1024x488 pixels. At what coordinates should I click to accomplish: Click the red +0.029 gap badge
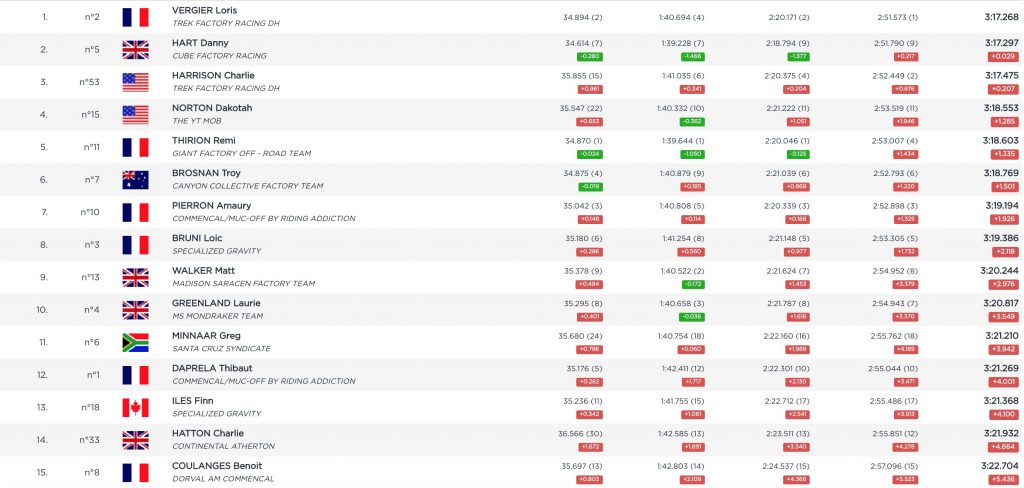coord(1004,57)
